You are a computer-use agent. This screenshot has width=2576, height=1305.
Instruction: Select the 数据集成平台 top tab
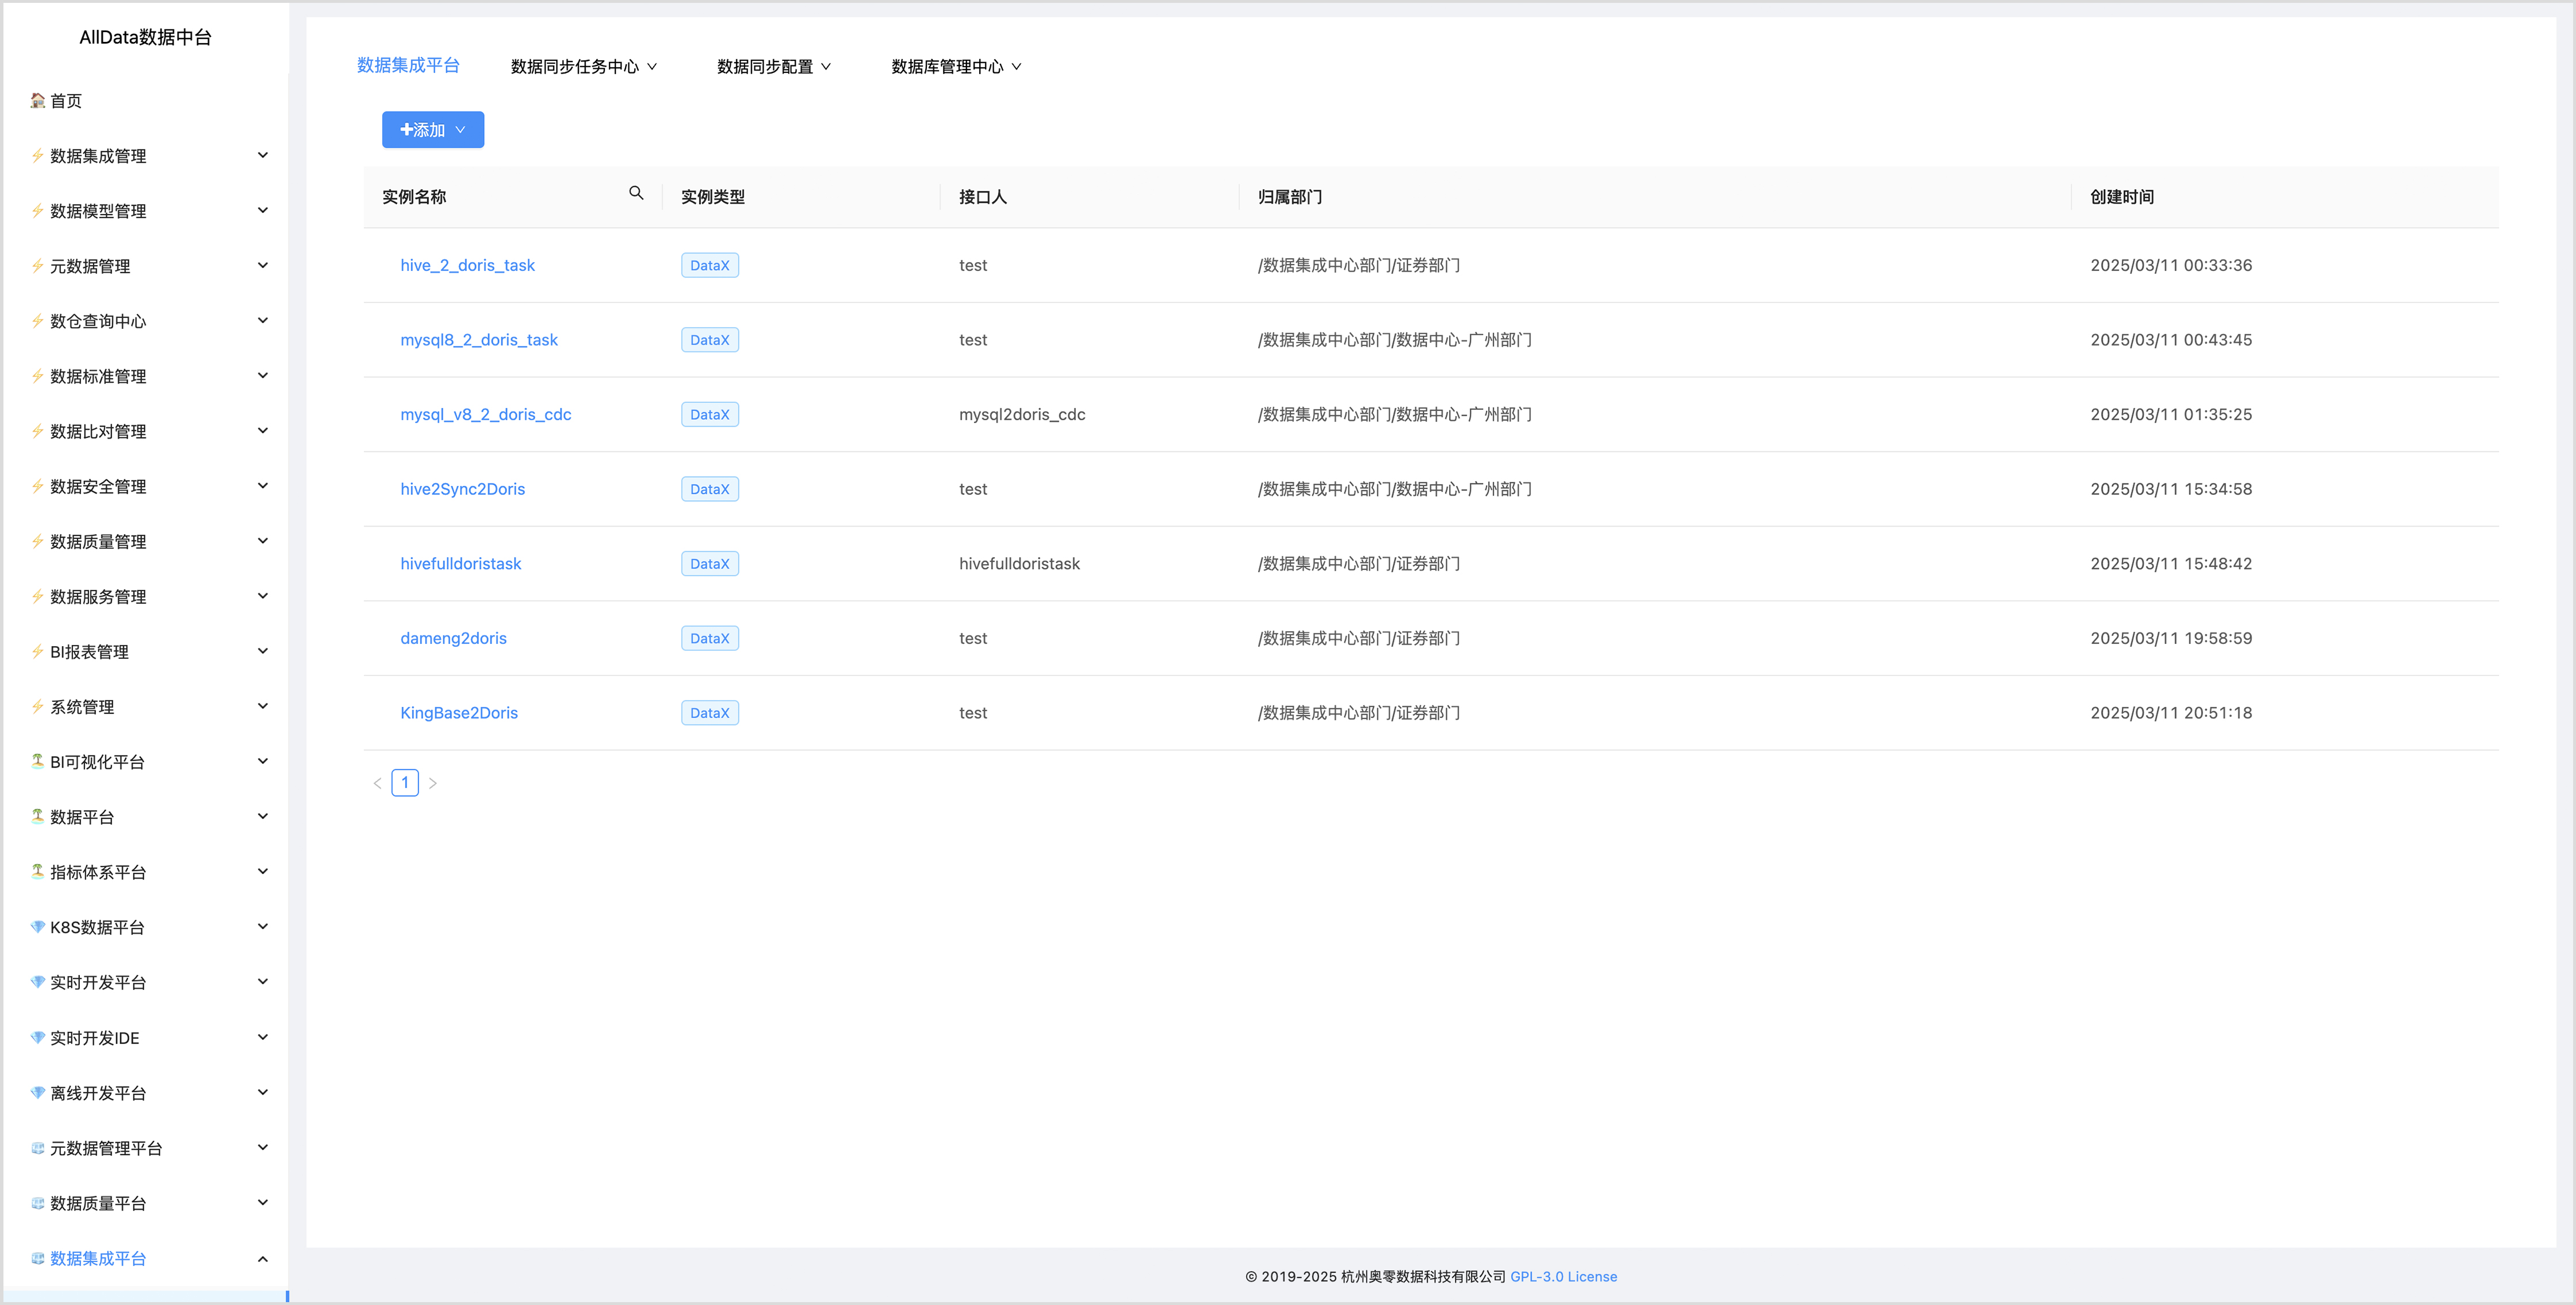point(408,65)
